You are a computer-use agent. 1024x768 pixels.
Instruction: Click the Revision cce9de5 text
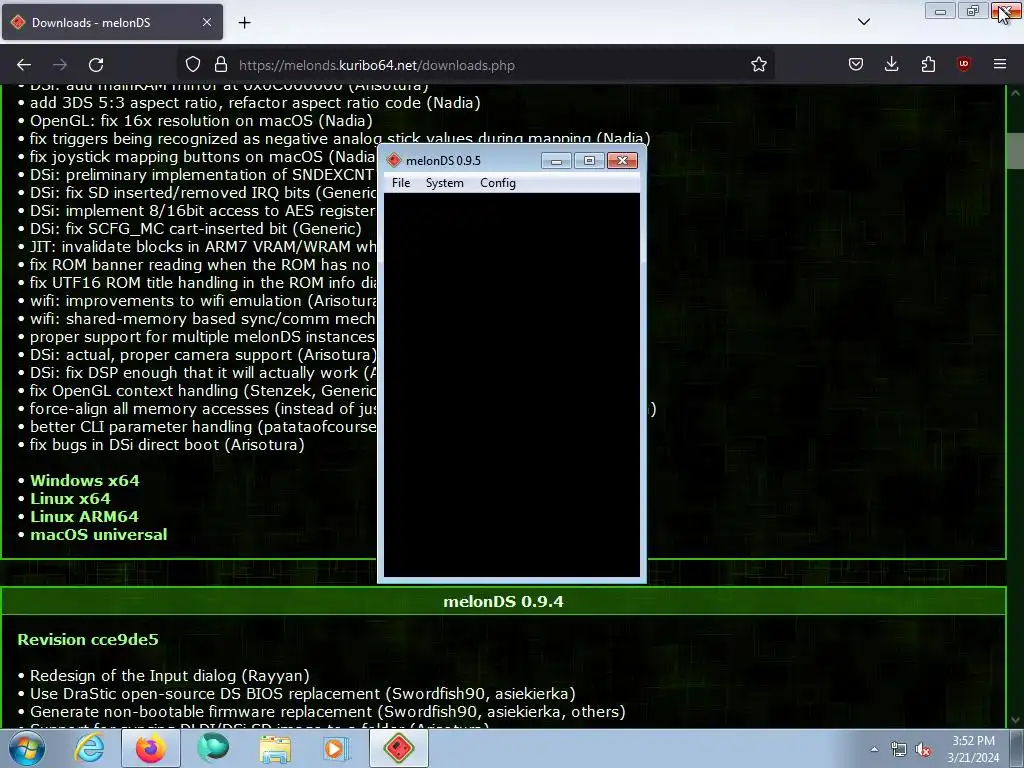pos(88,639)
